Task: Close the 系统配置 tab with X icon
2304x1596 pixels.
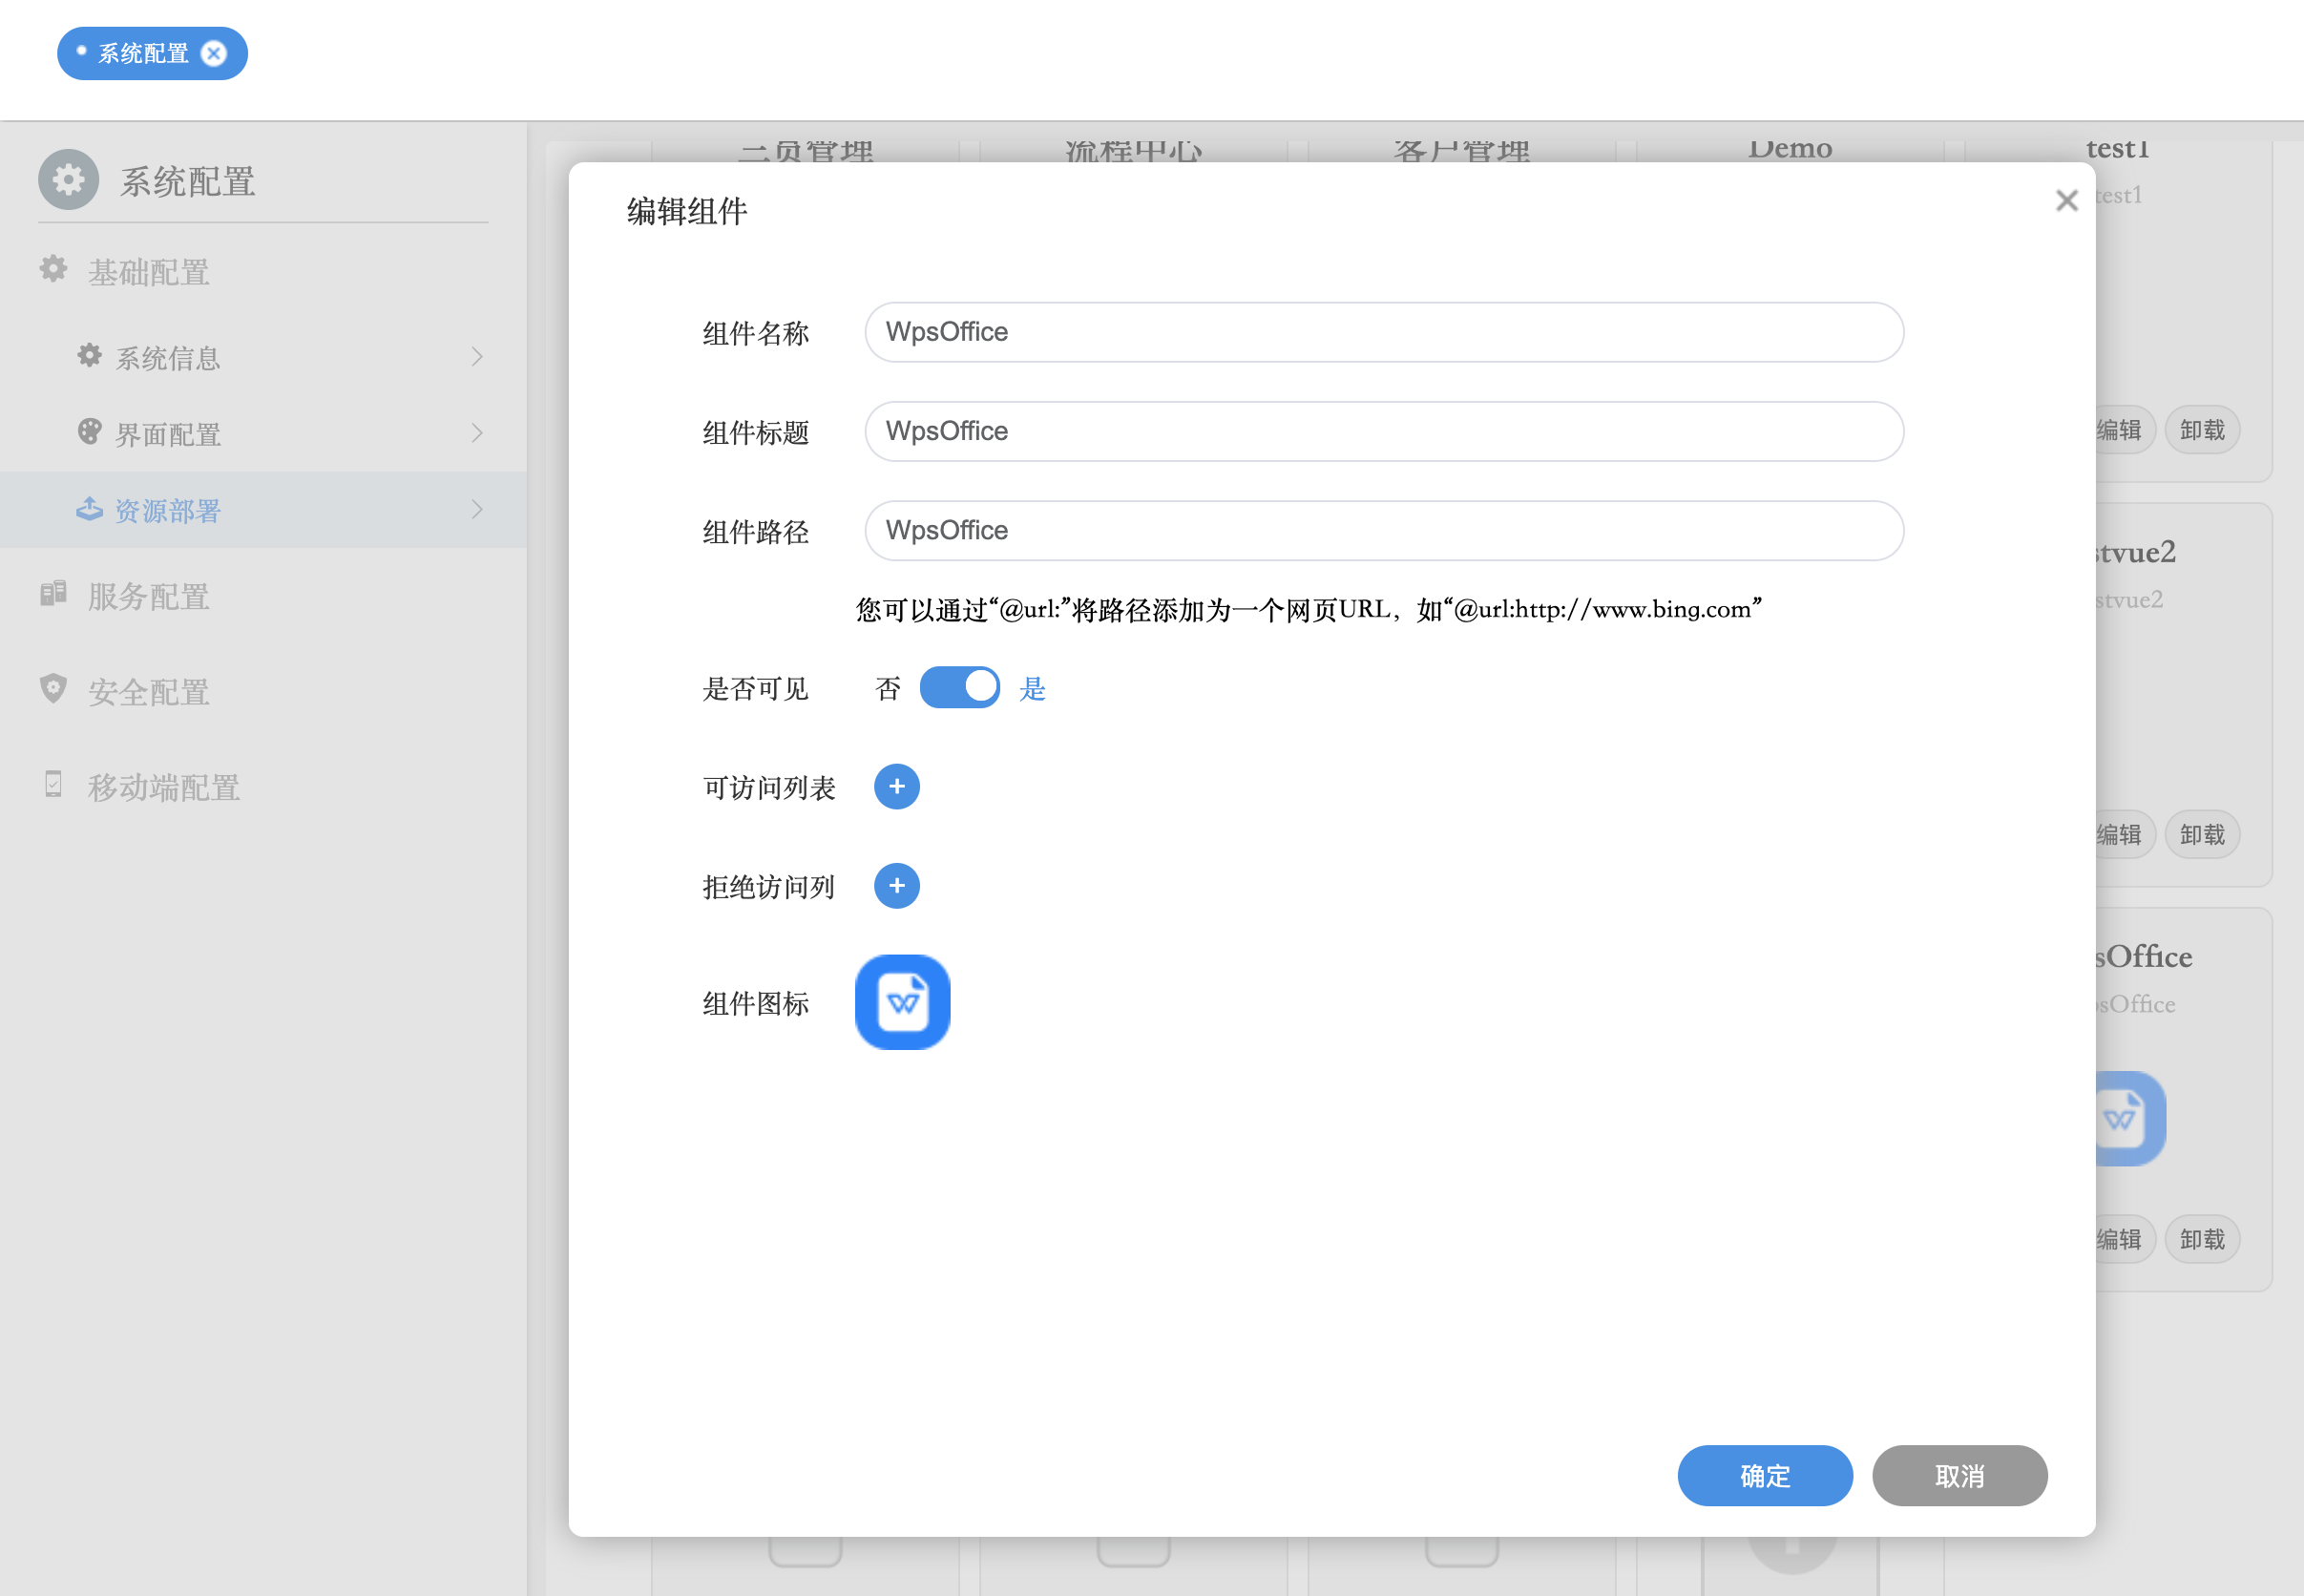Action: (x=214, y=53)
